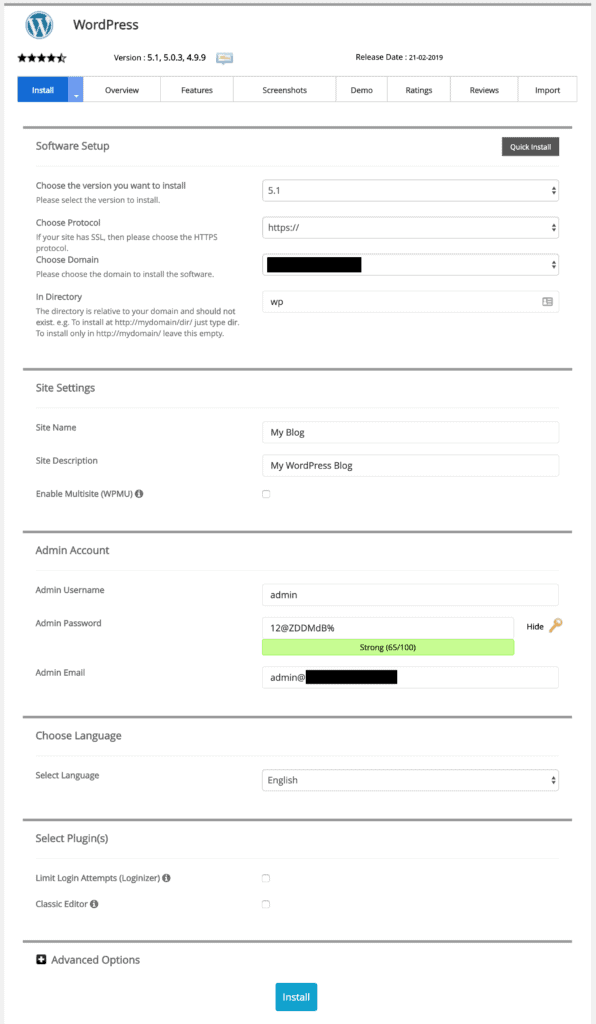This screenshot has width=596, height=1024.
Task: Click the Admin Username field
Action: click(x=410, y=595)
